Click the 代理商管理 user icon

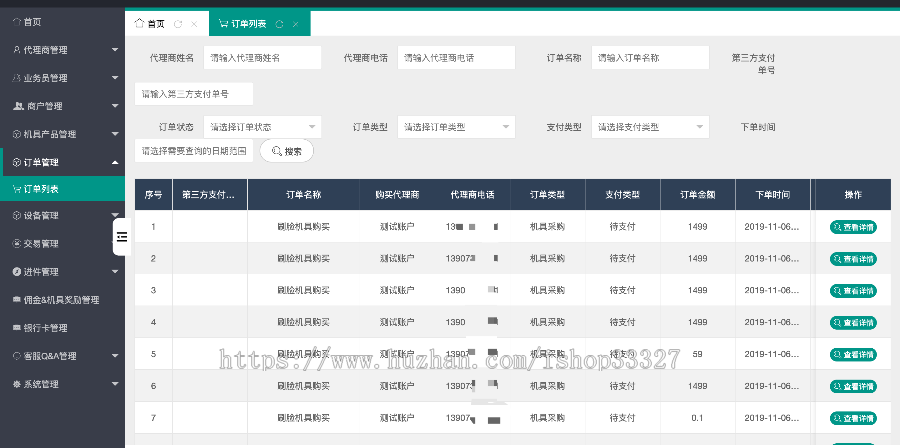[x=16, y=50]
